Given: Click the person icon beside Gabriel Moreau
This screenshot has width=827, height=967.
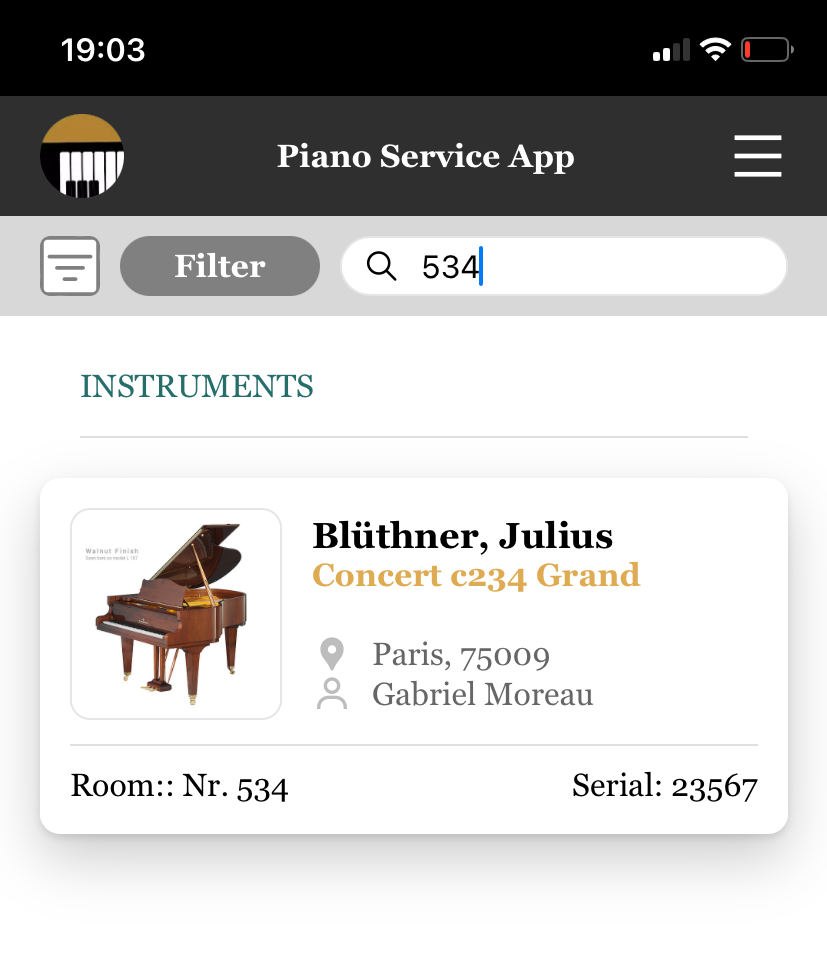Looking at the screenshot, I should [331, 694].
